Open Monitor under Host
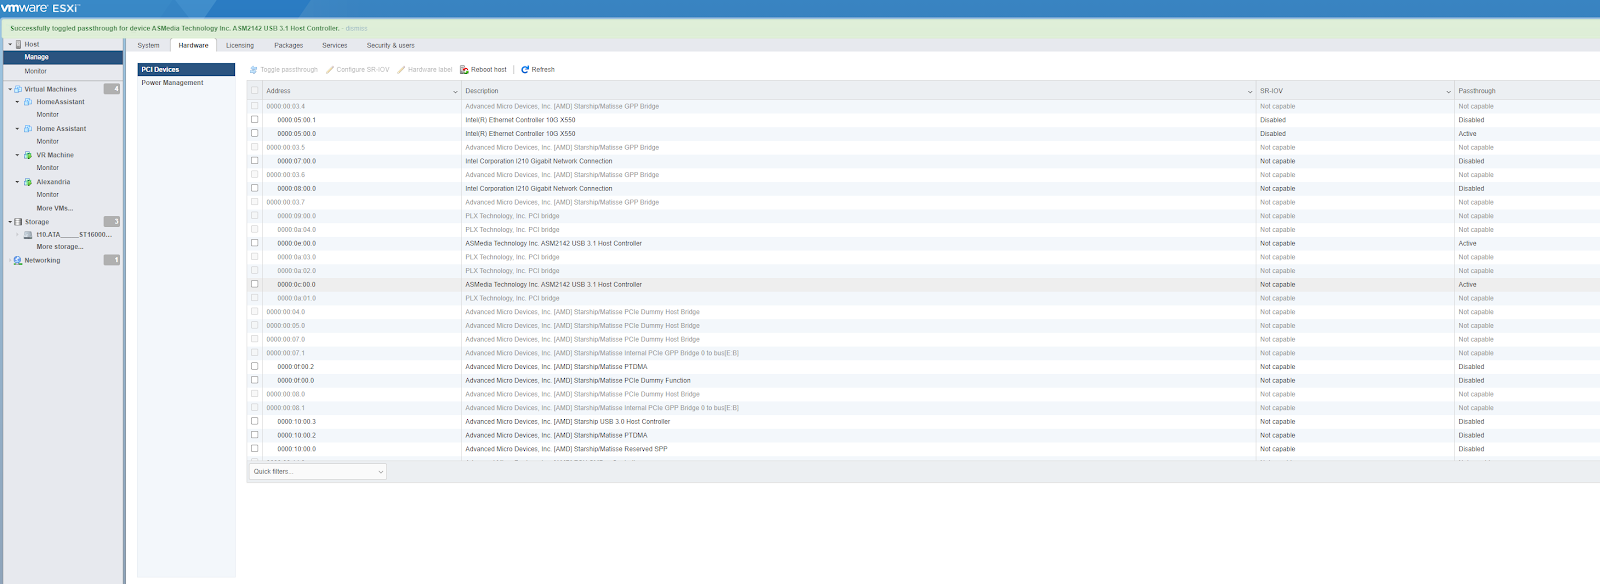 coord(36,71)
